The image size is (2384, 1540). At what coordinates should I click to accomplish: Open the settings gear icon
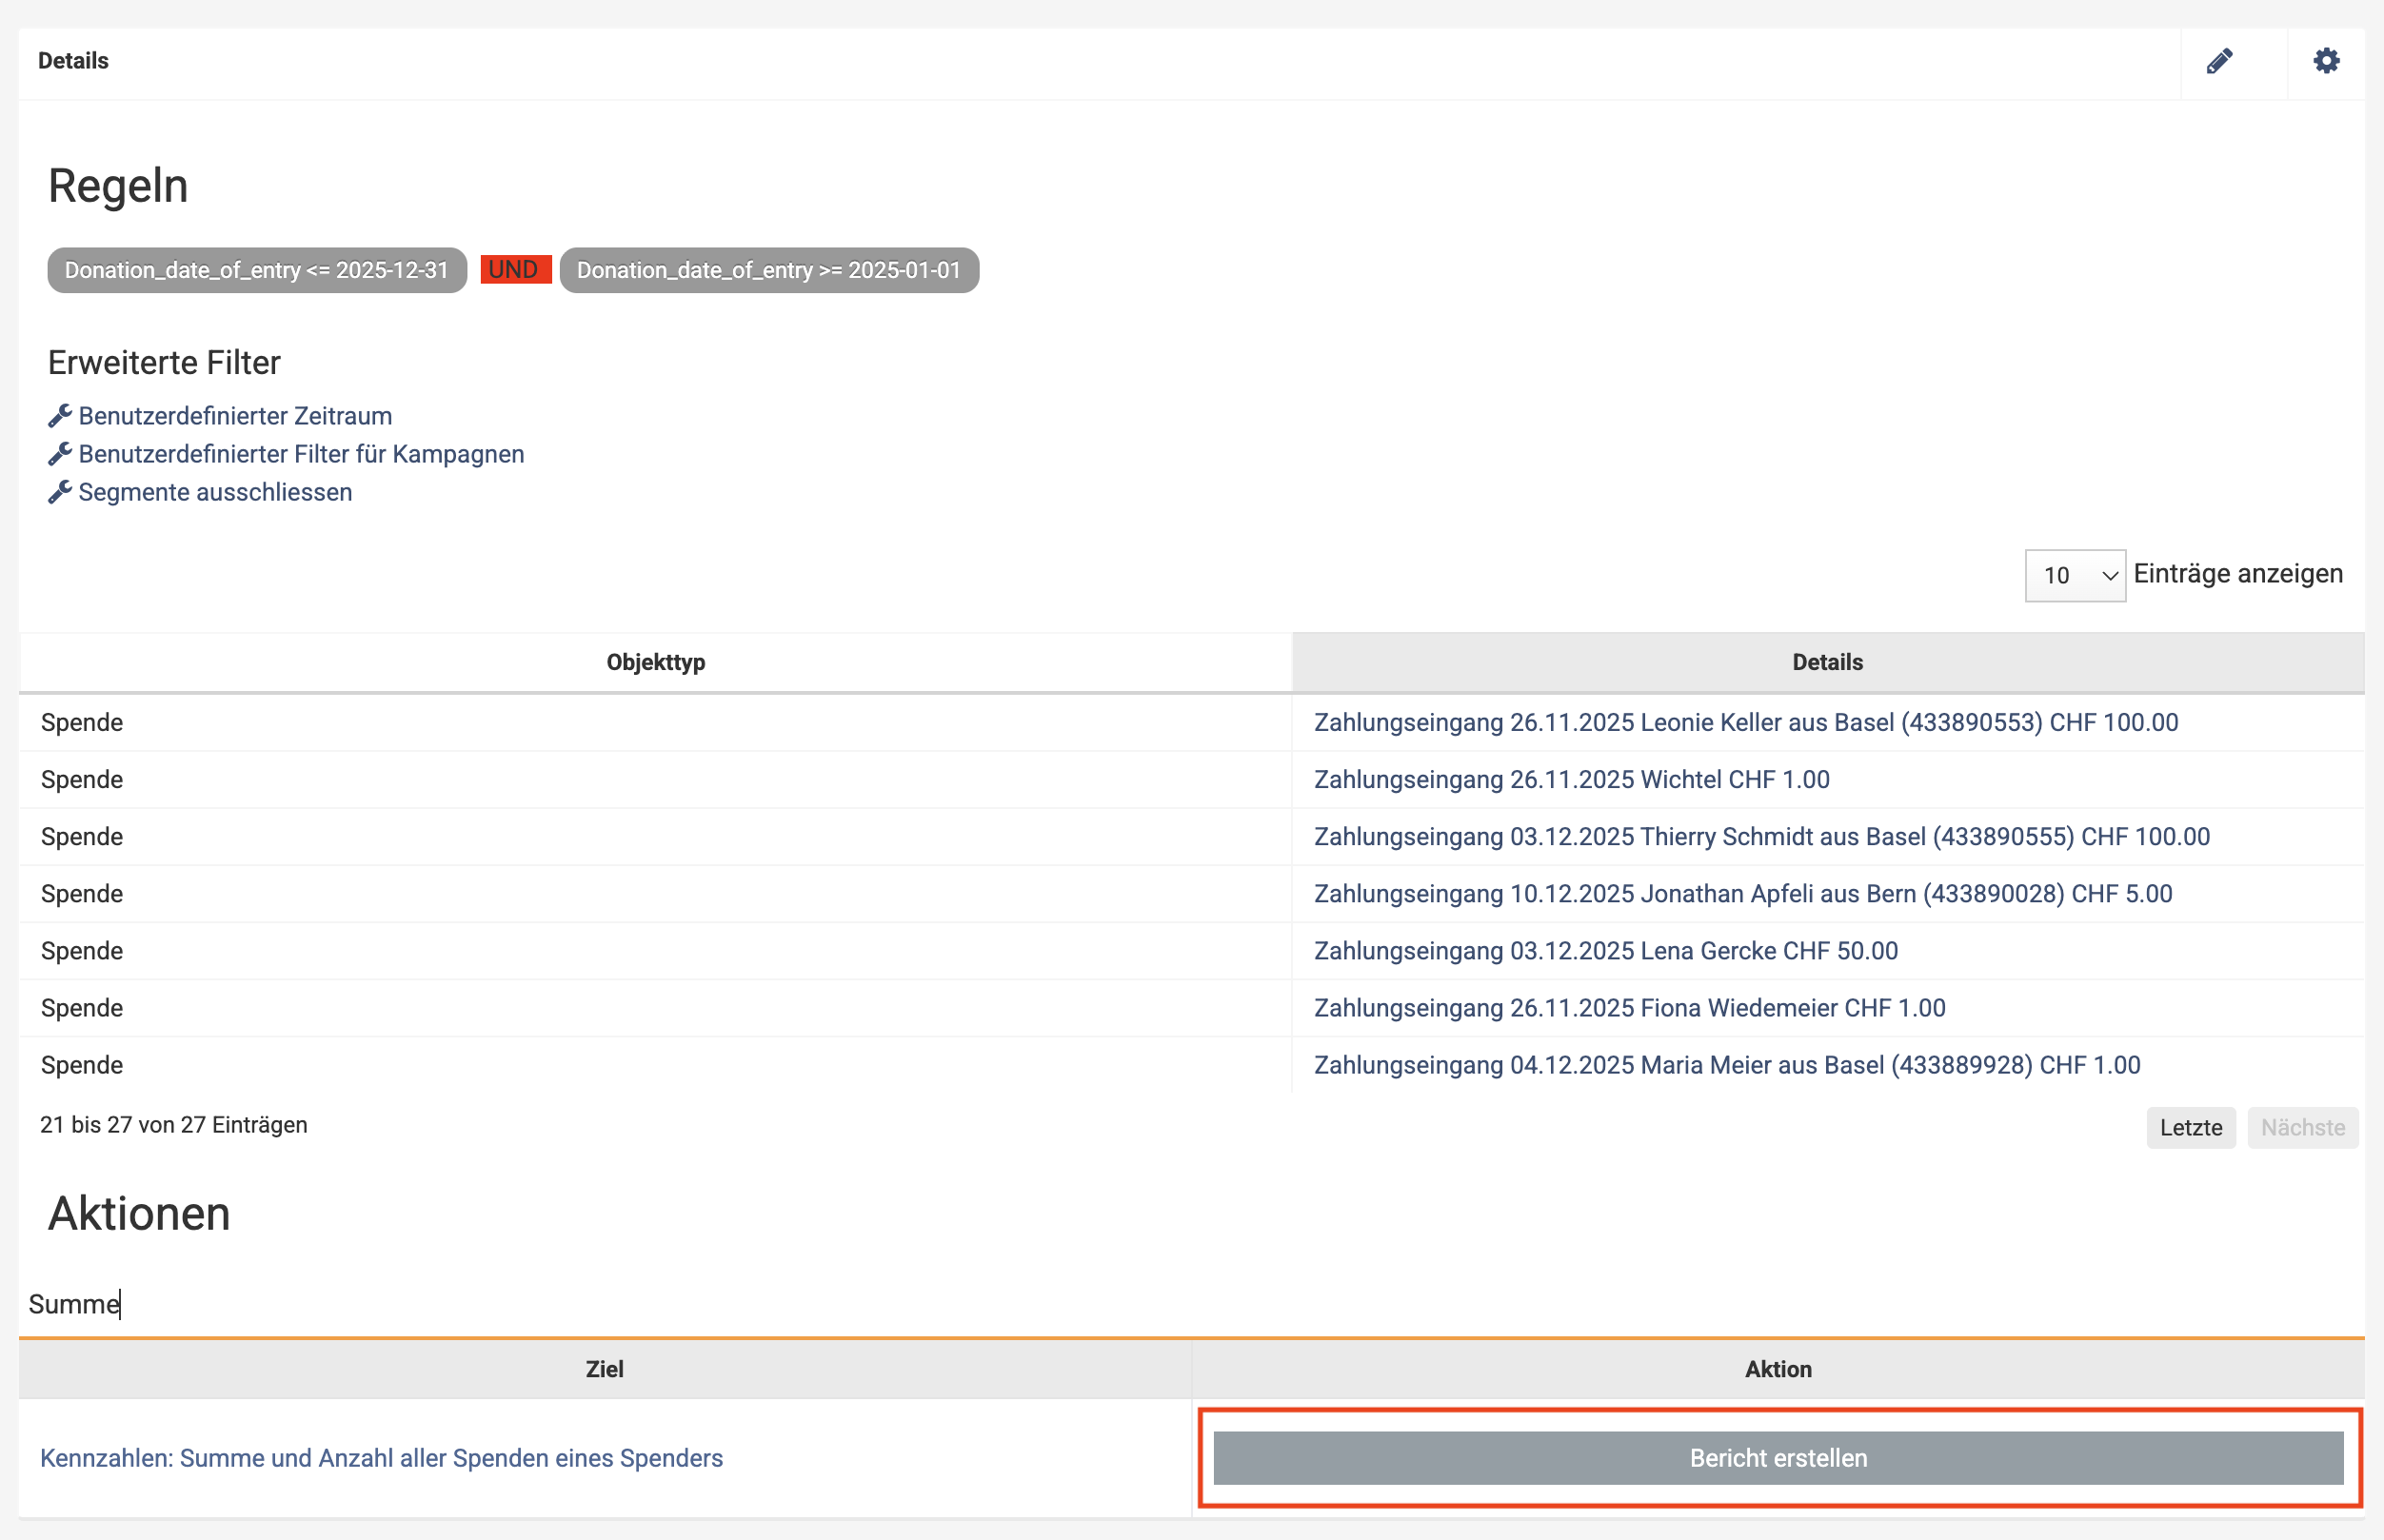click(x=2326, y=61)
